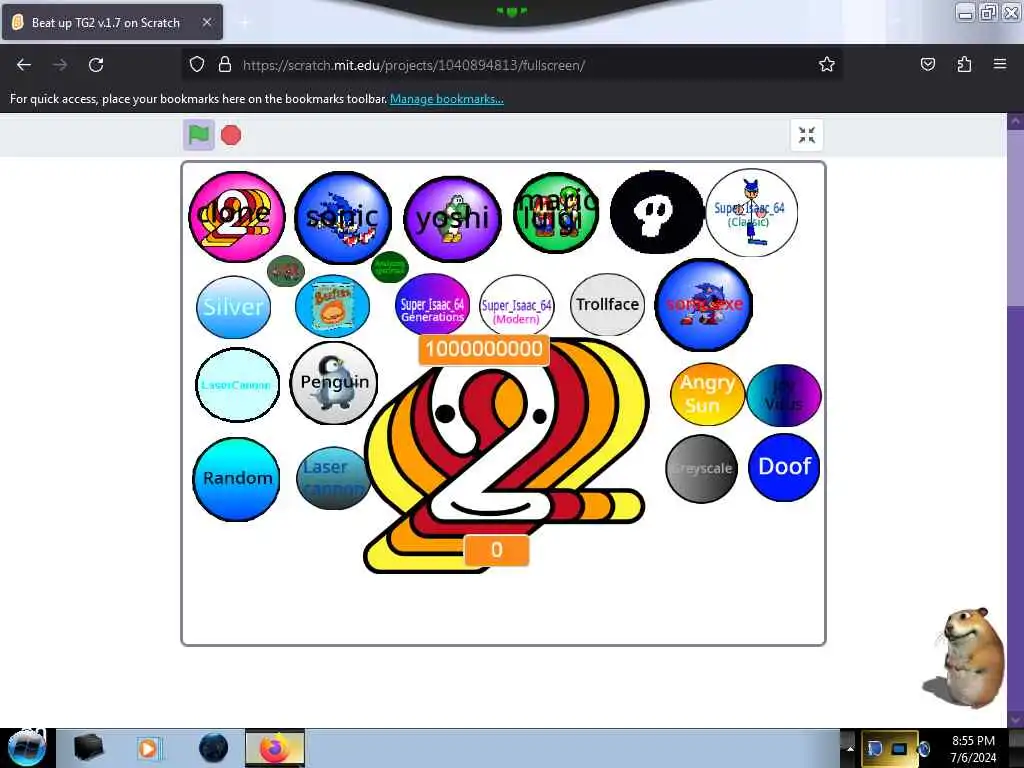Open the Windows Start orb
The height and width of the screenshot is (768, 1024).
(x=27, y=748)
